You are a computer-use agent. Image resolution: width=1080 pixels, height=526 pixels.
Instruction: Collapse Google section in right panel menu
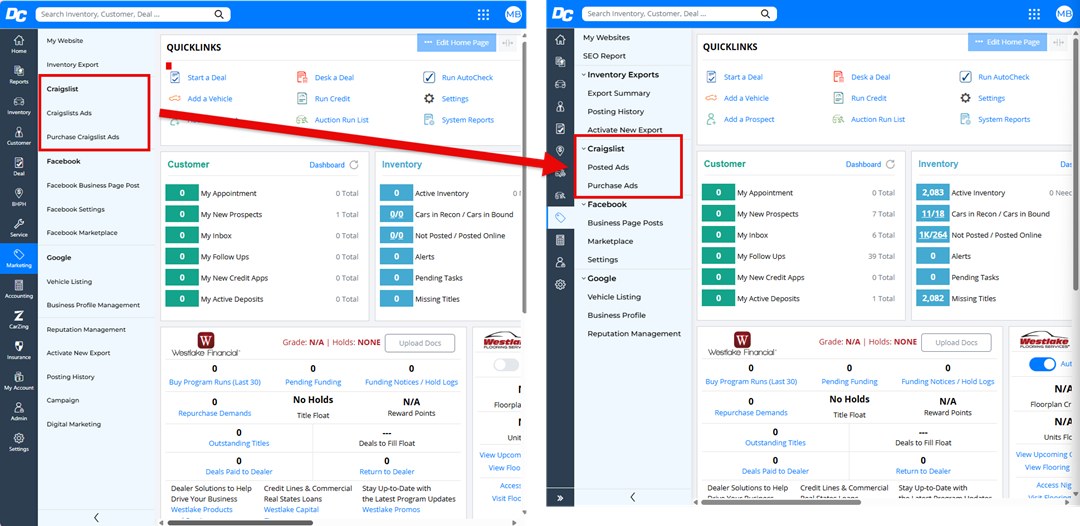pos(583,278)
